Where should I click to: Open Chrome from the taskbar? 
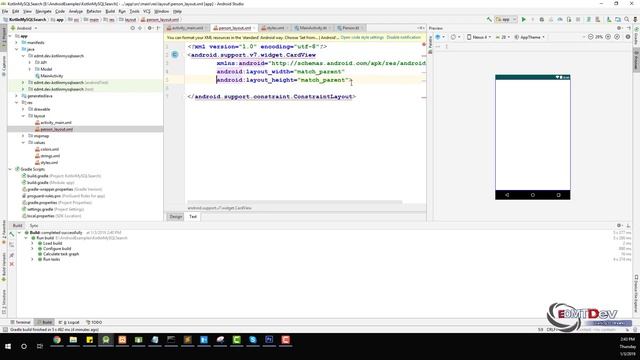57,340
